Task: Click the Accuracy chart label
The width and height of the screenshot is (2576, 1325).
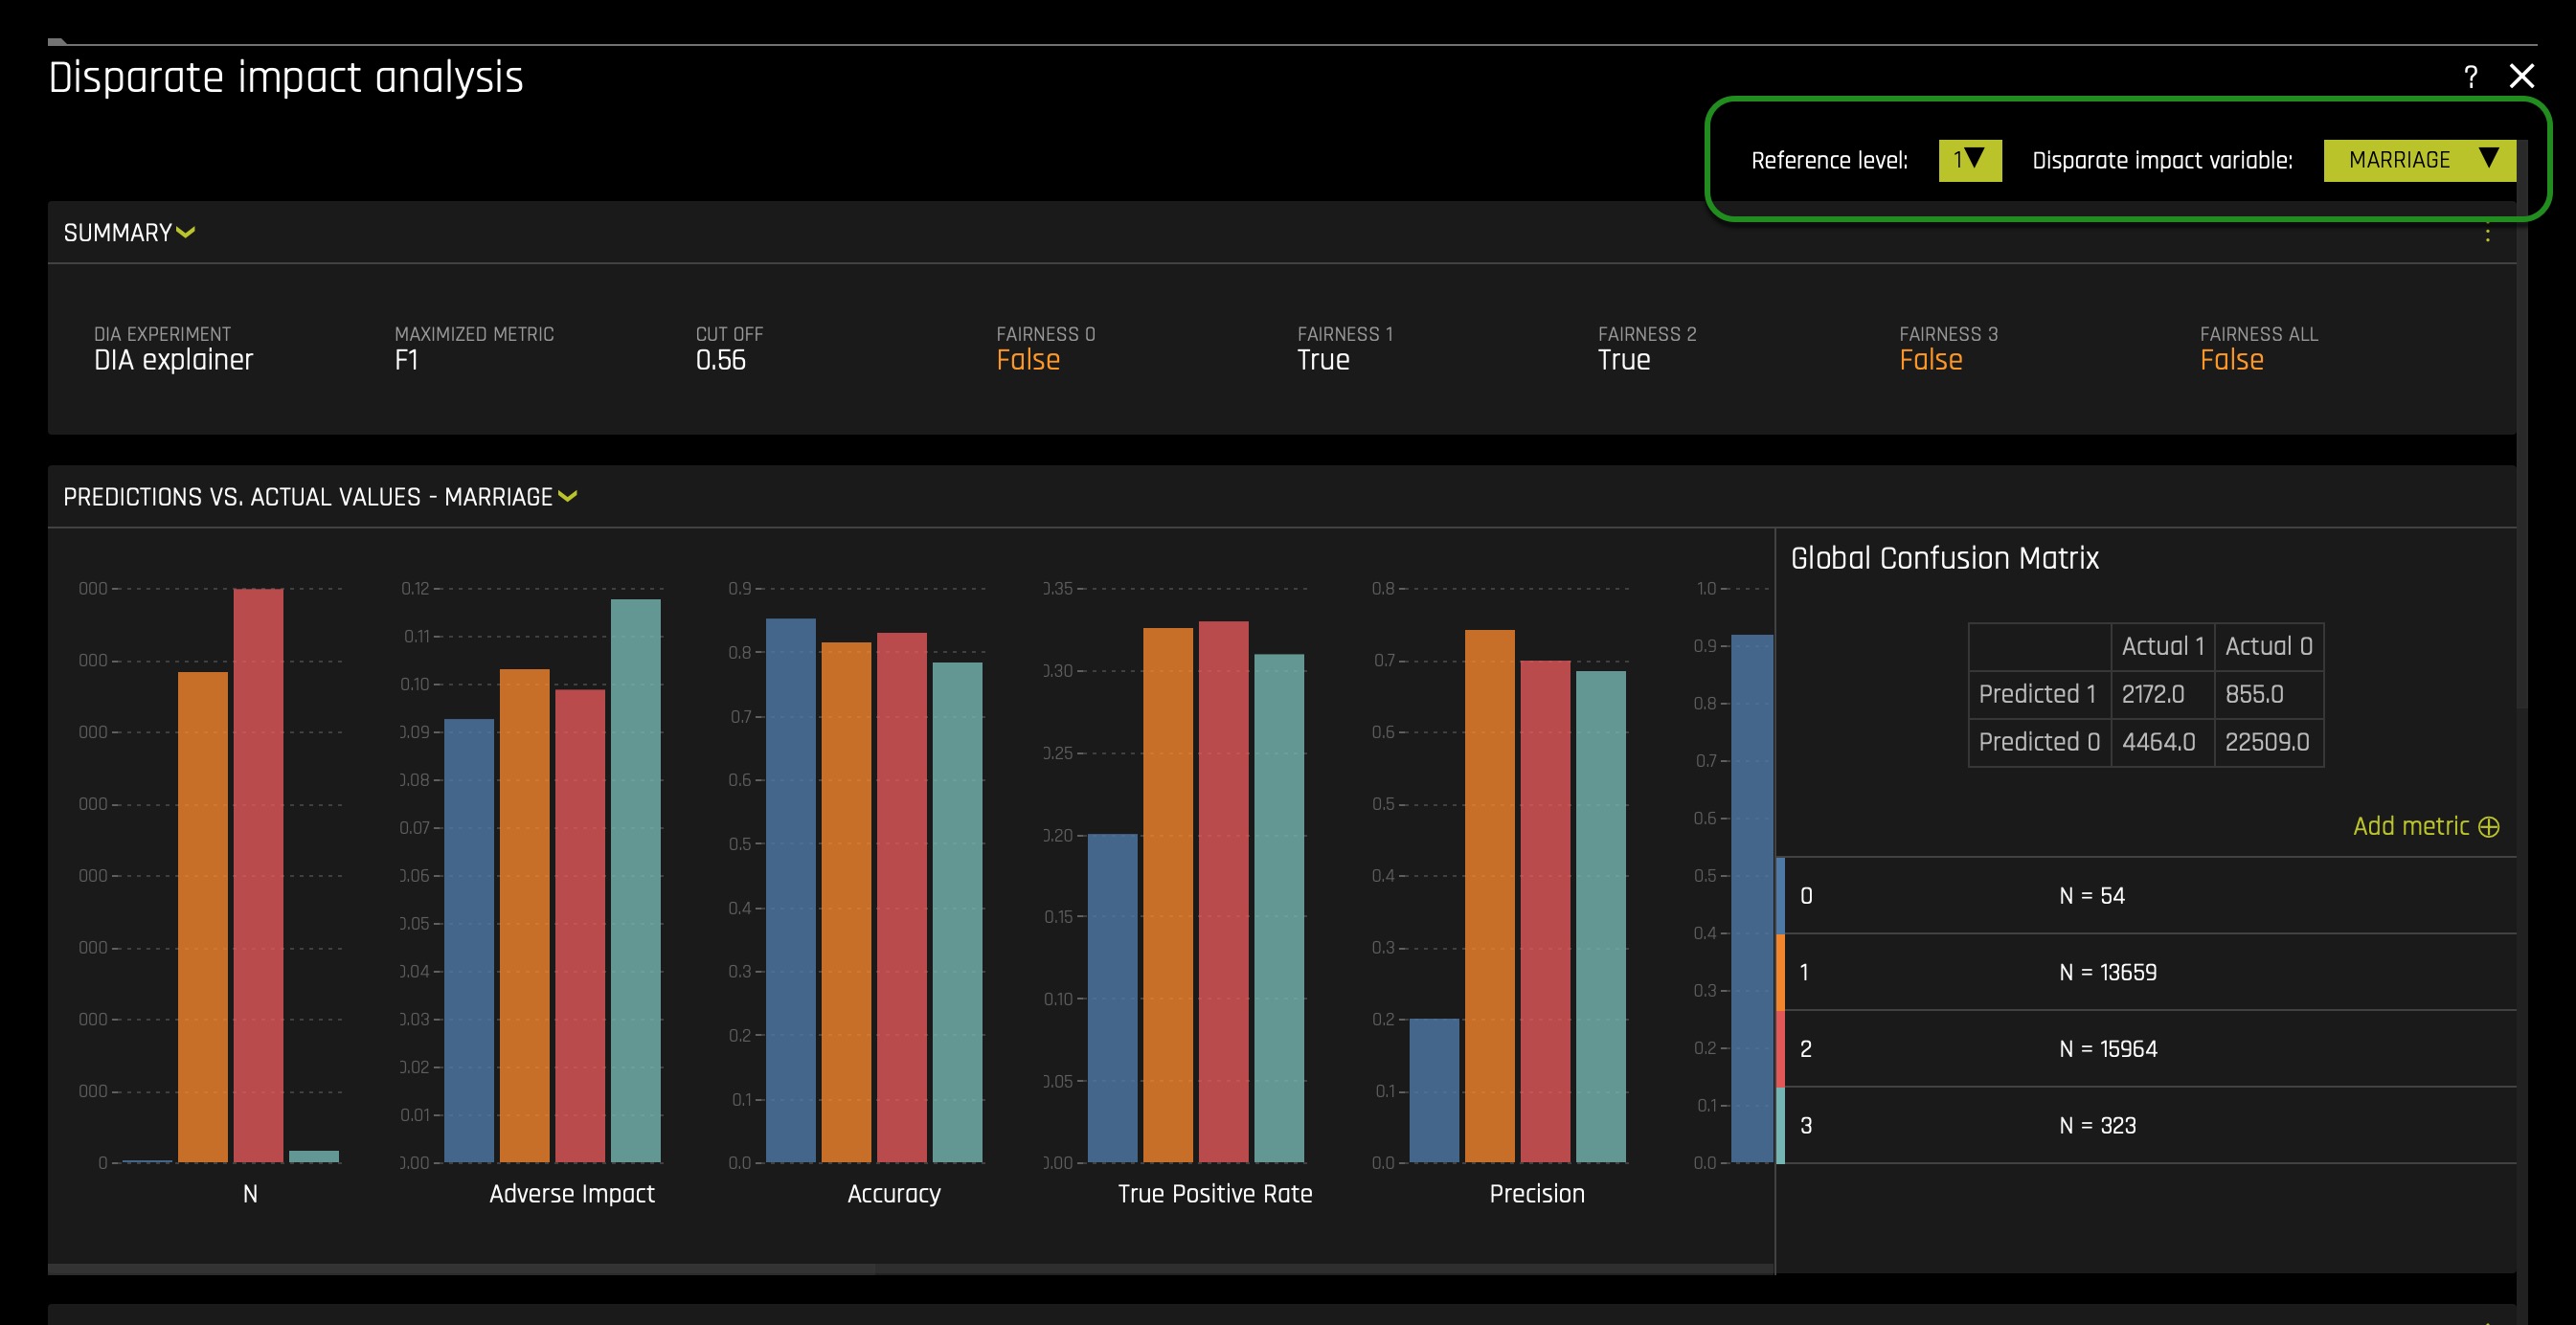Action: pyautogui.click(x=893, y=1194)
